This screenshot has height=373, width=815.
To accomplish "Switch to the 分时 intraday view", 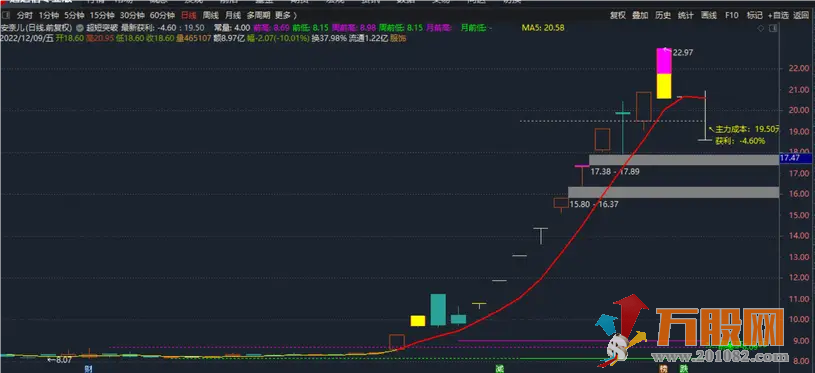I will point(24,15).
